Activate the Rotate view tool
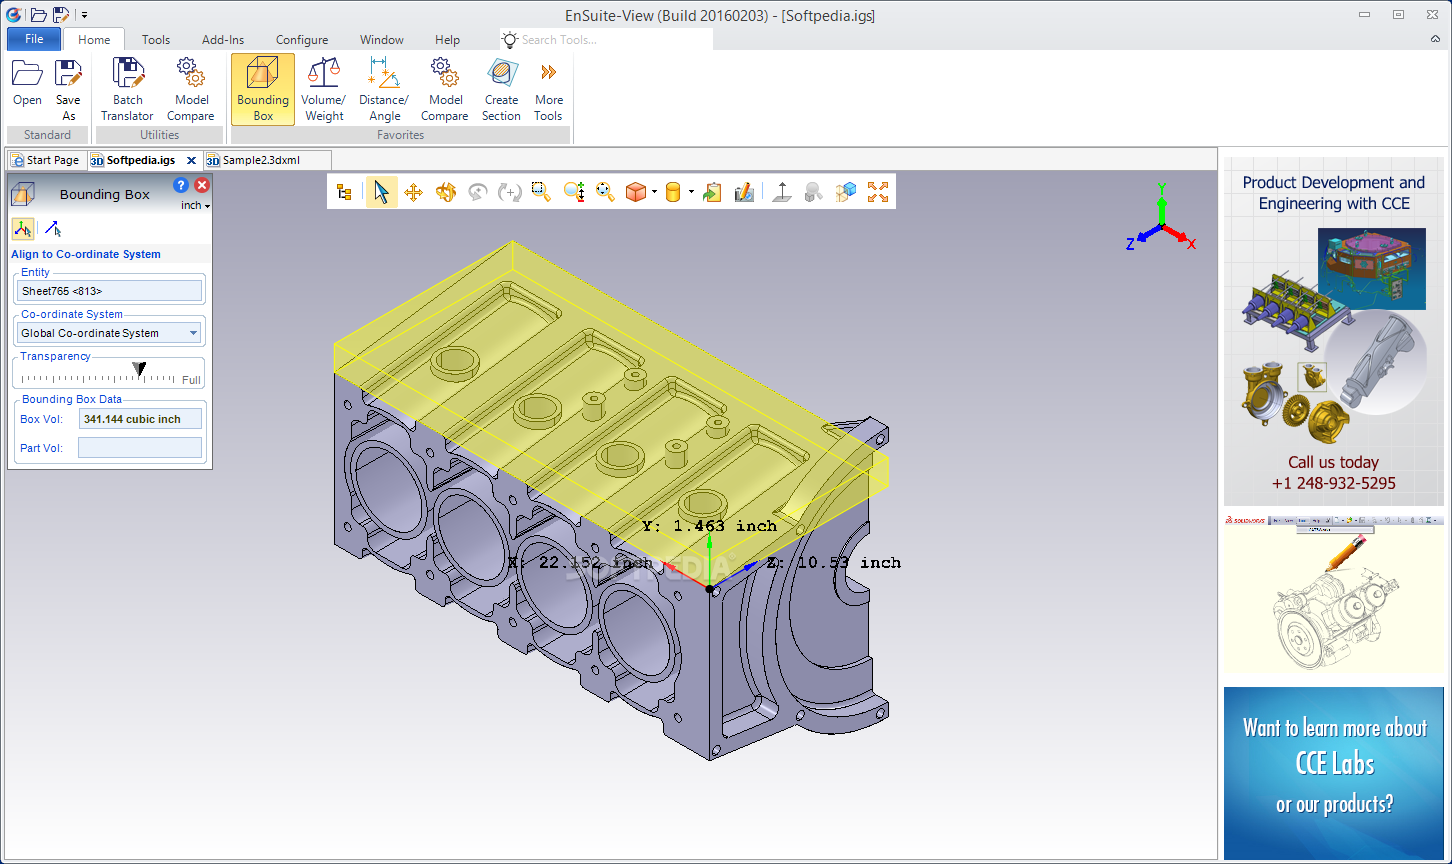1452x864 pixels. [445, 192]
